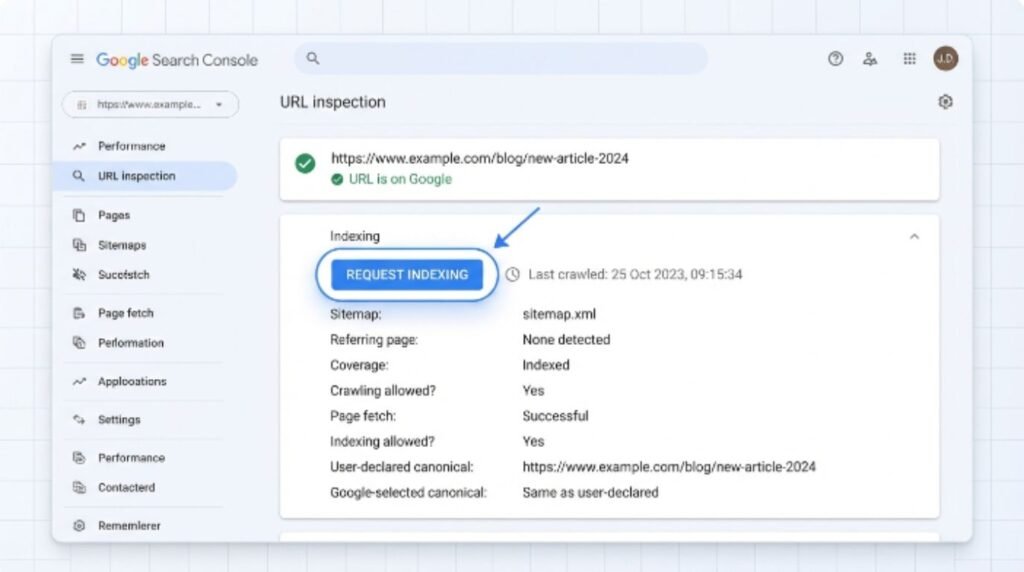Click the Rememlerer gear icon
This screenshot has height=572, width=1024.
(79, 526)
